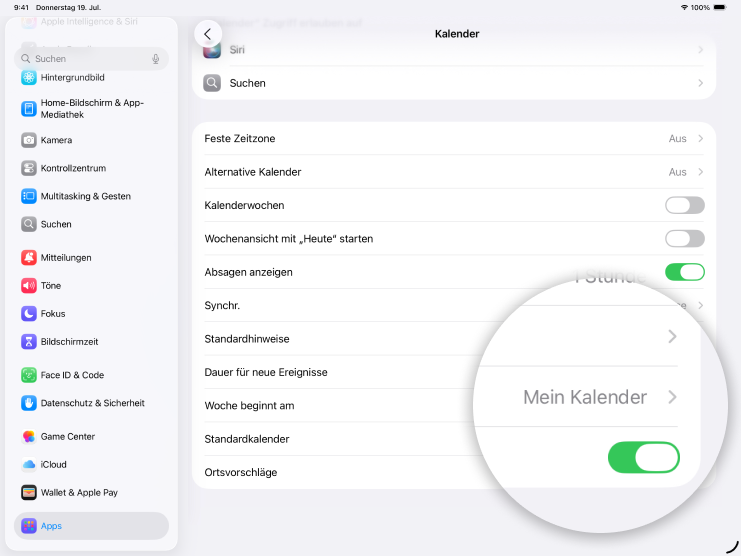Open the Suchen row under Kalender
Screen dimensions: 741x556
pos(453,83)
